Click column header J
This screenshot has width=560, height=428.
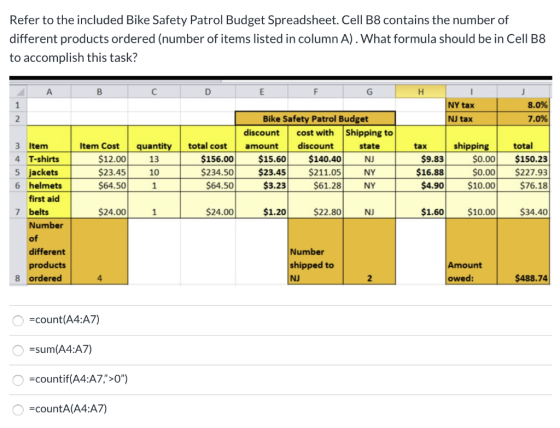click(x=523, y=91)
